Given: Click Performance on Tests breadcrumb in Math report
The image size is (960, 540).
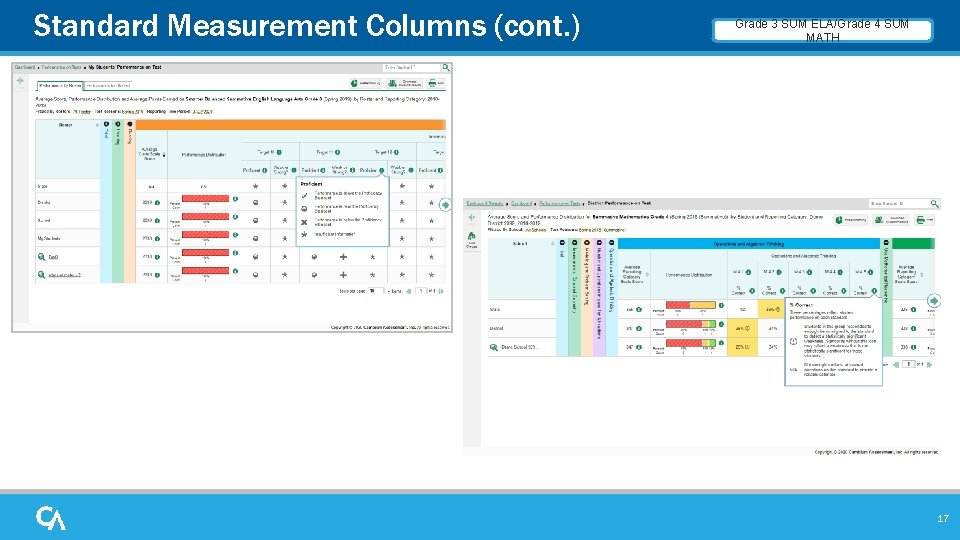Looking at the screenshot, I should pyautogui.click(x=559, y=203).
